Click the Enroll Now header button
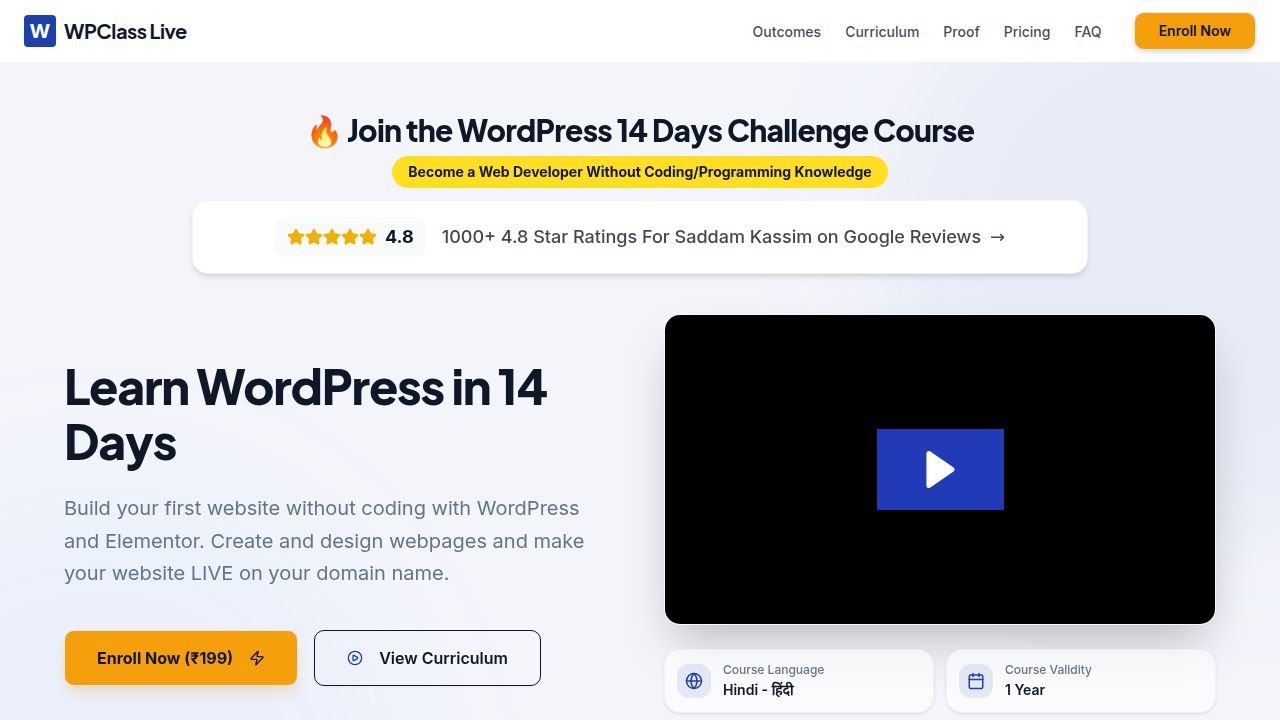1280x720 pixels. 1195,31
